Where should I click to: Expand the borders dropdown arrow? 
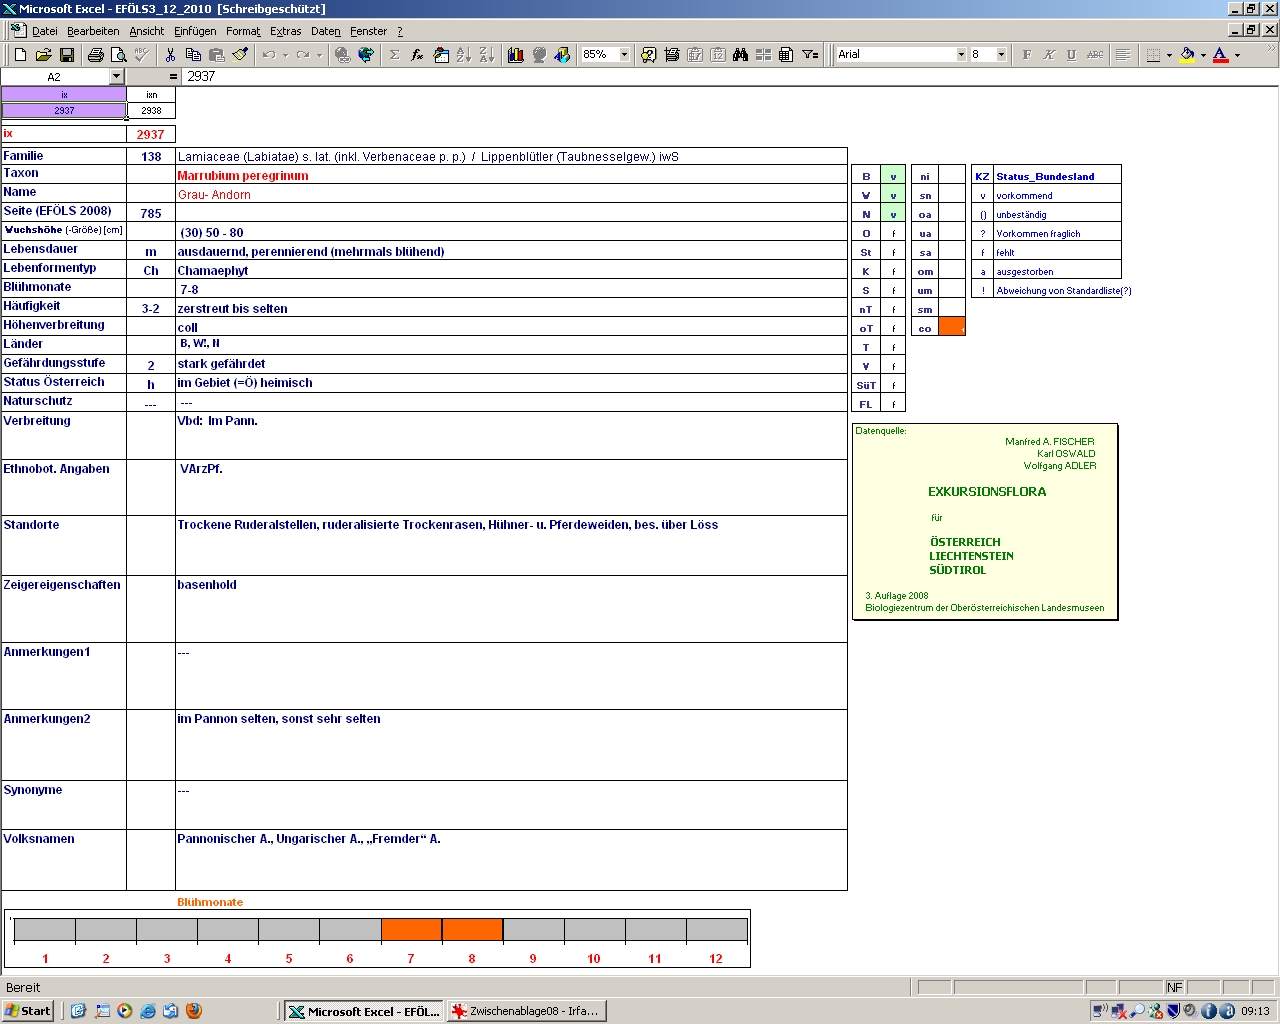(x=1169, y=55)
